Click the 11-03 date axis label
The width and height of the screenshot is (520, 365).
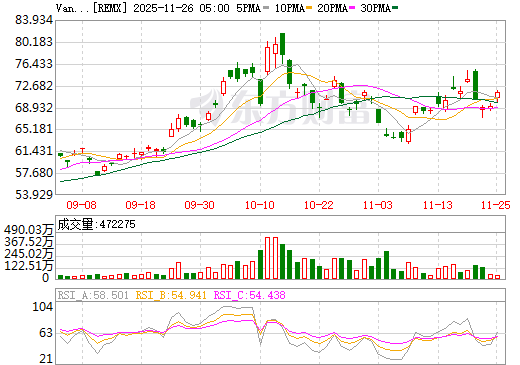point(378,205)
